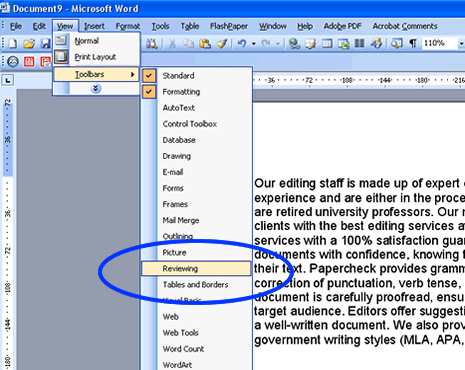Open the File menu
465x370 pixels.
16,26
